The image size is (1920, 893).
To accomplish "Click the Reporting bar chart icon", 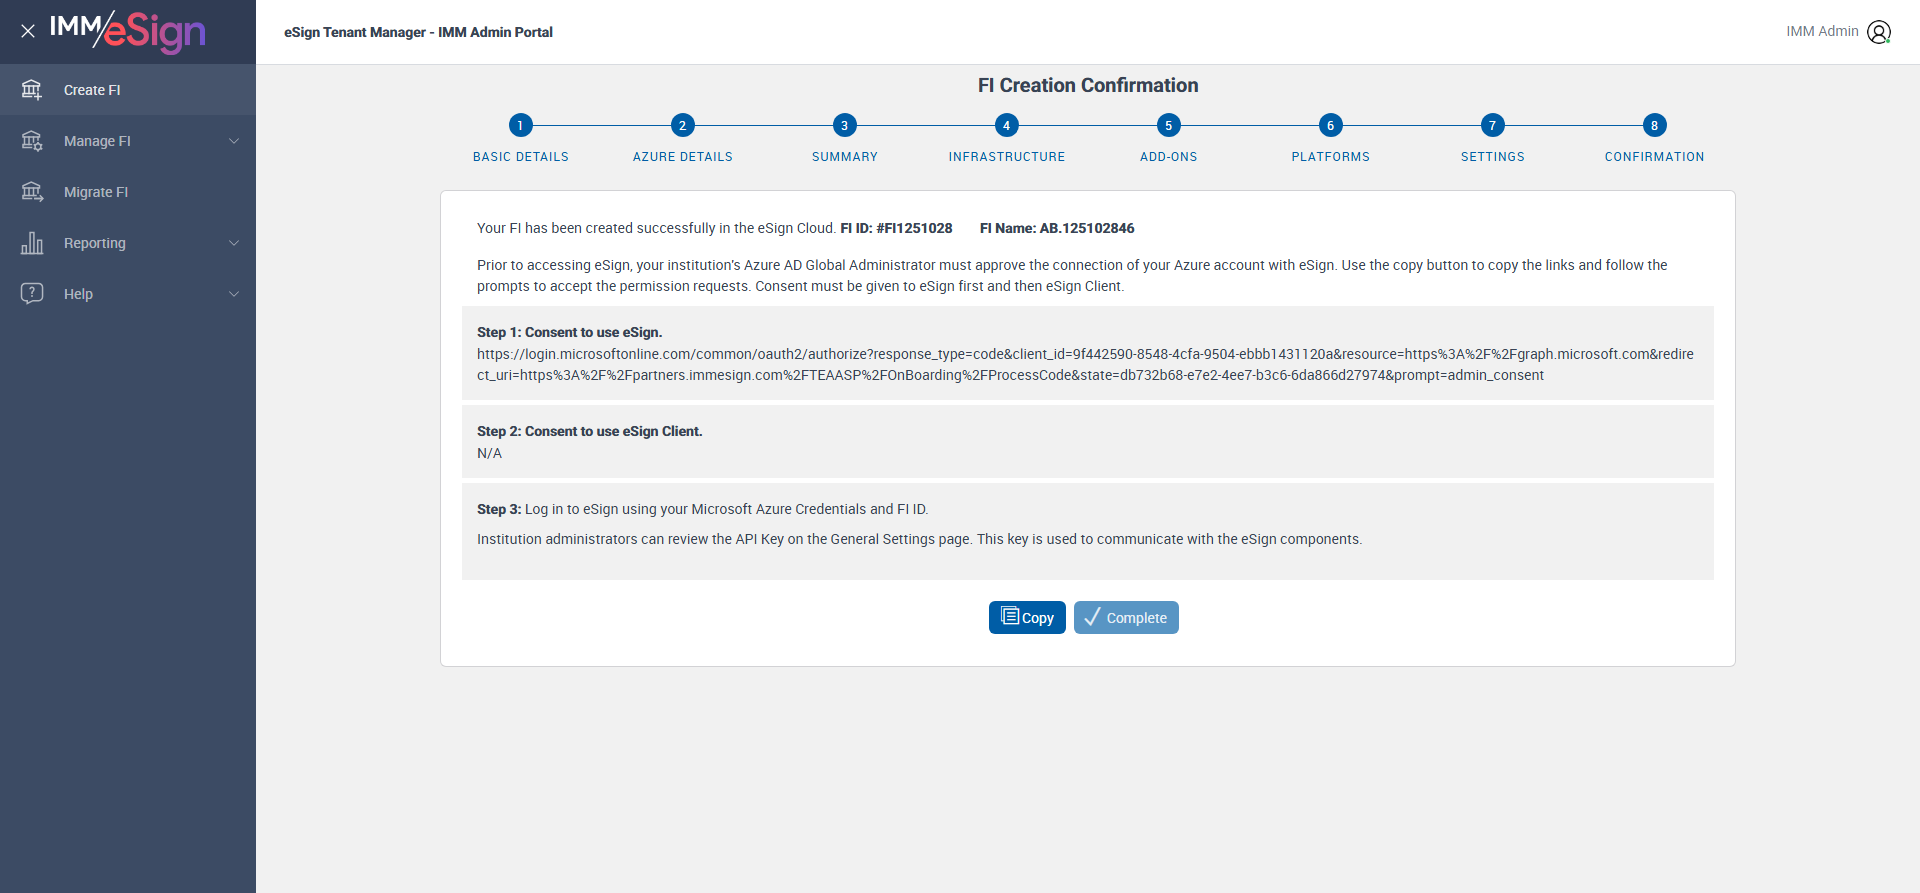I will (x=32, y=243).
